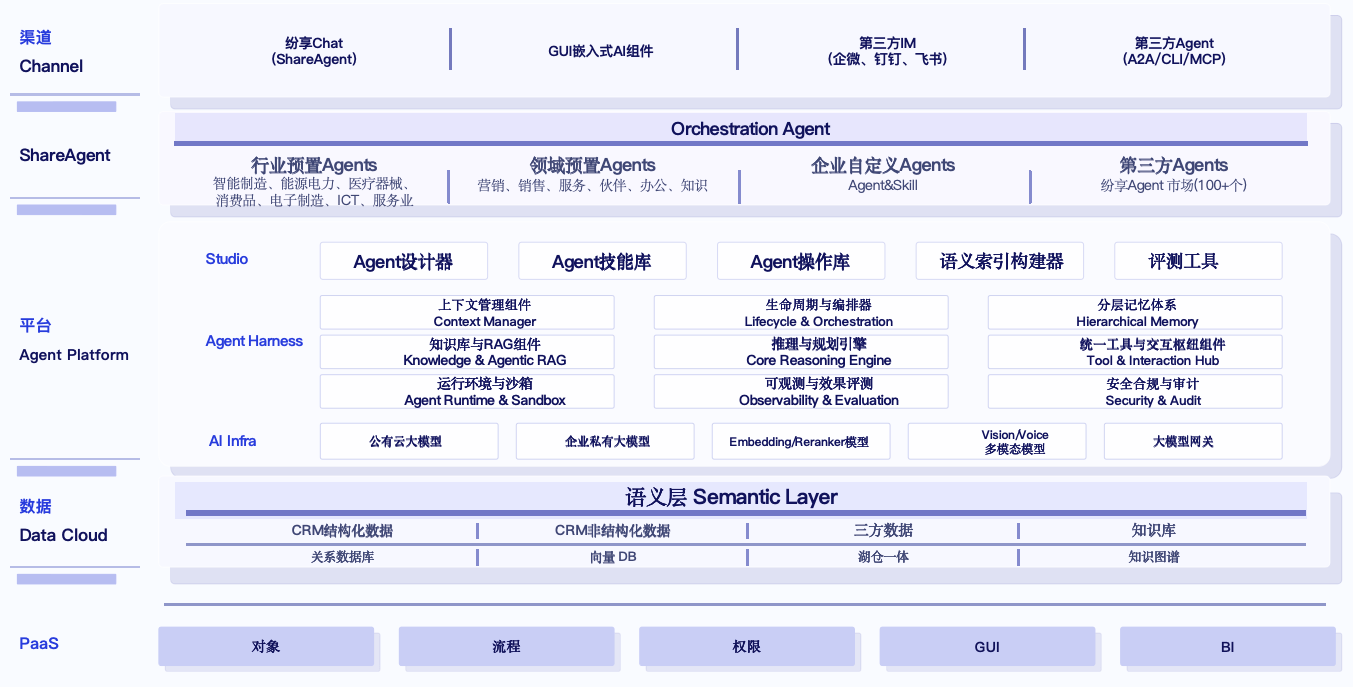1353x687 pixels.
Task: Click the Agent操作库 box
Action: pyautogui.click(x=801, y=261)
